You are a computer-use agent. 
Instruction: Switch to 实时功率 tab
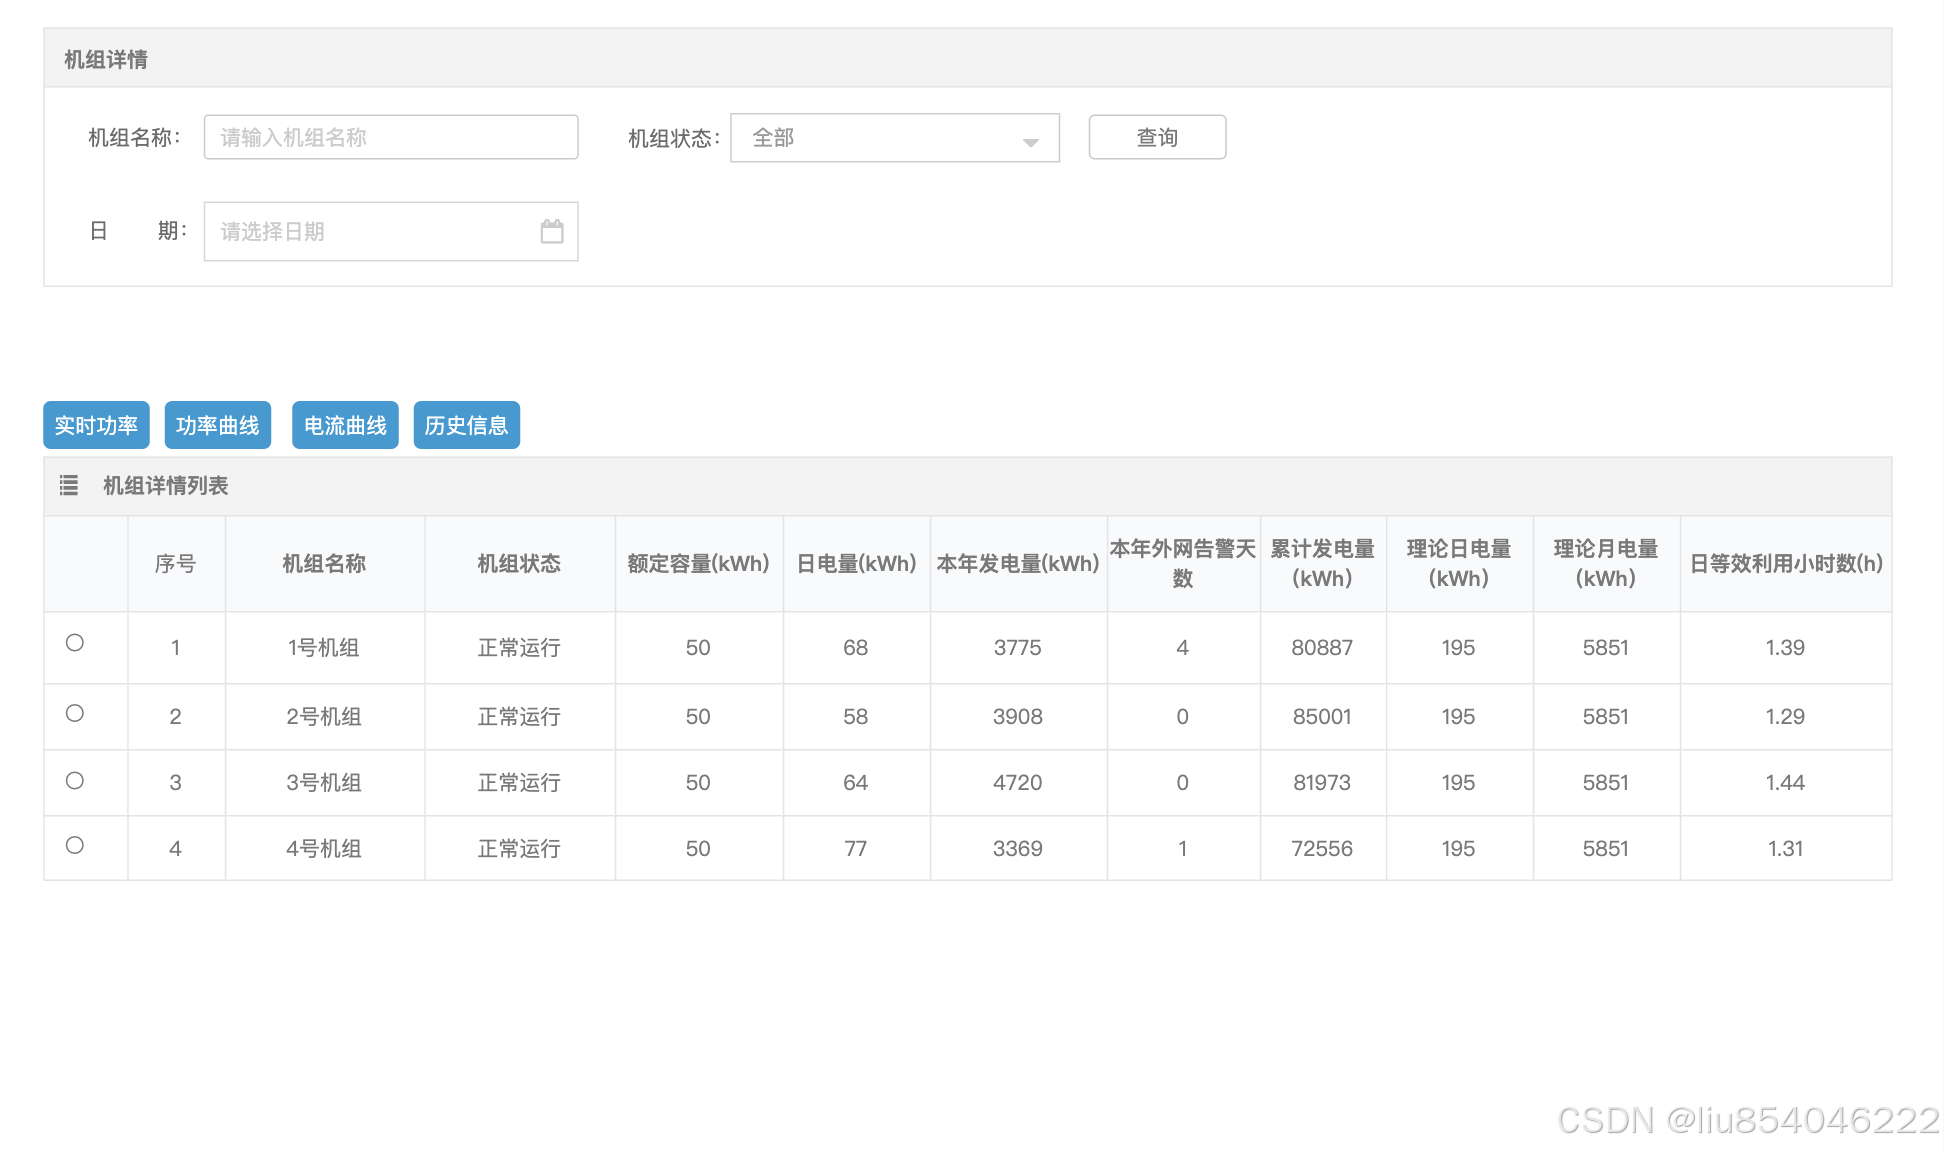point(96,425)
